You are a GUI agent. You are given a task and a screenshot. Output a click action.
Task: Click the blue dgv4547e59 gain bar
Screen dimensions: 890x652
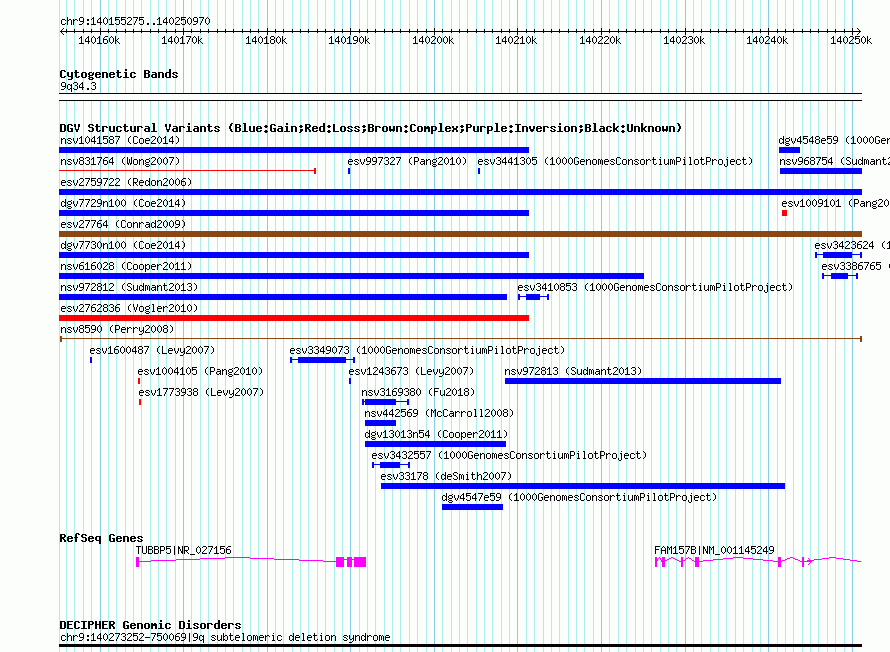pyautogui.click(x=472, y=507)
